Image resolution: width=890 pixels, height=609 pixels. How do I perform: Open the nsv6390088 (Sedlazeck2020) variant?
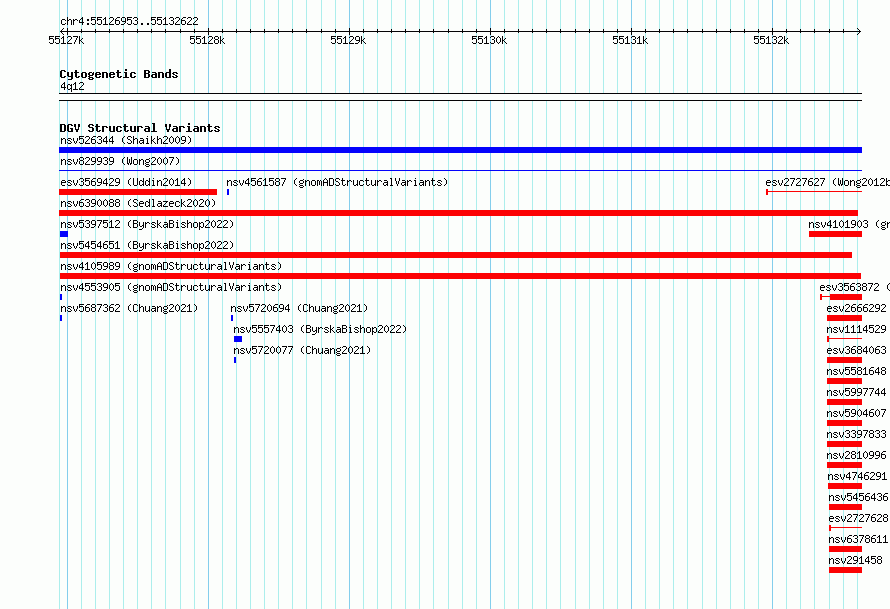tap(138, 203)
